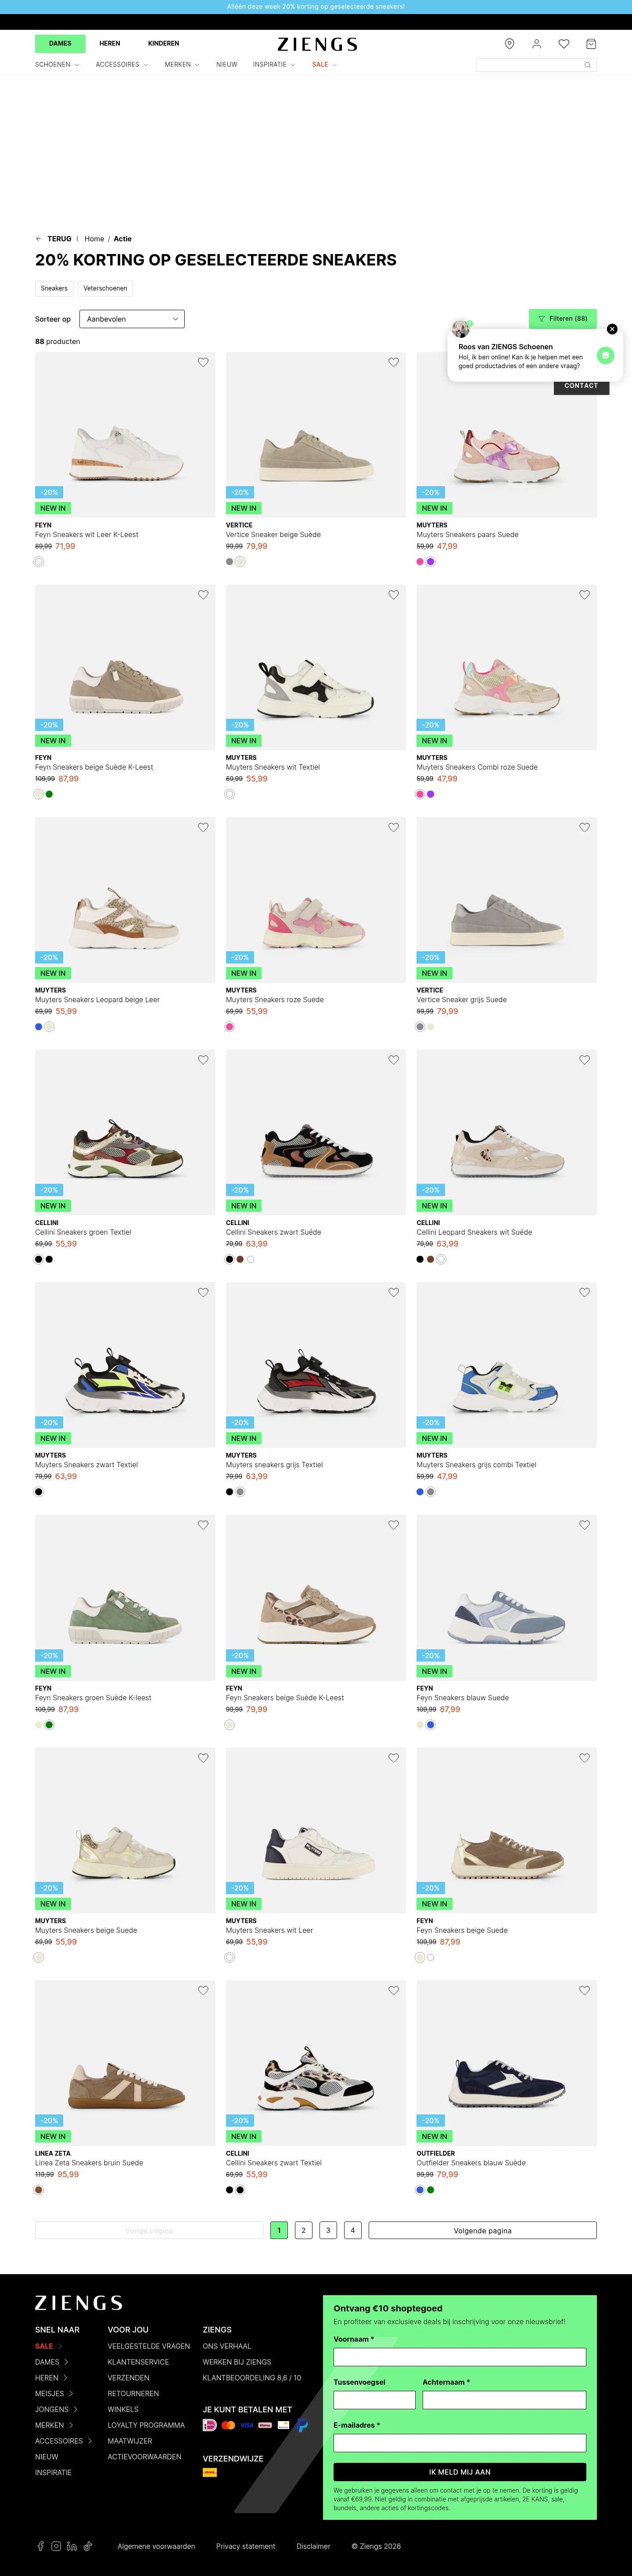Screen dimensions: 632x2576
Task: Open the Aanbevolen sort dropdown
Action: pos(131,319)
